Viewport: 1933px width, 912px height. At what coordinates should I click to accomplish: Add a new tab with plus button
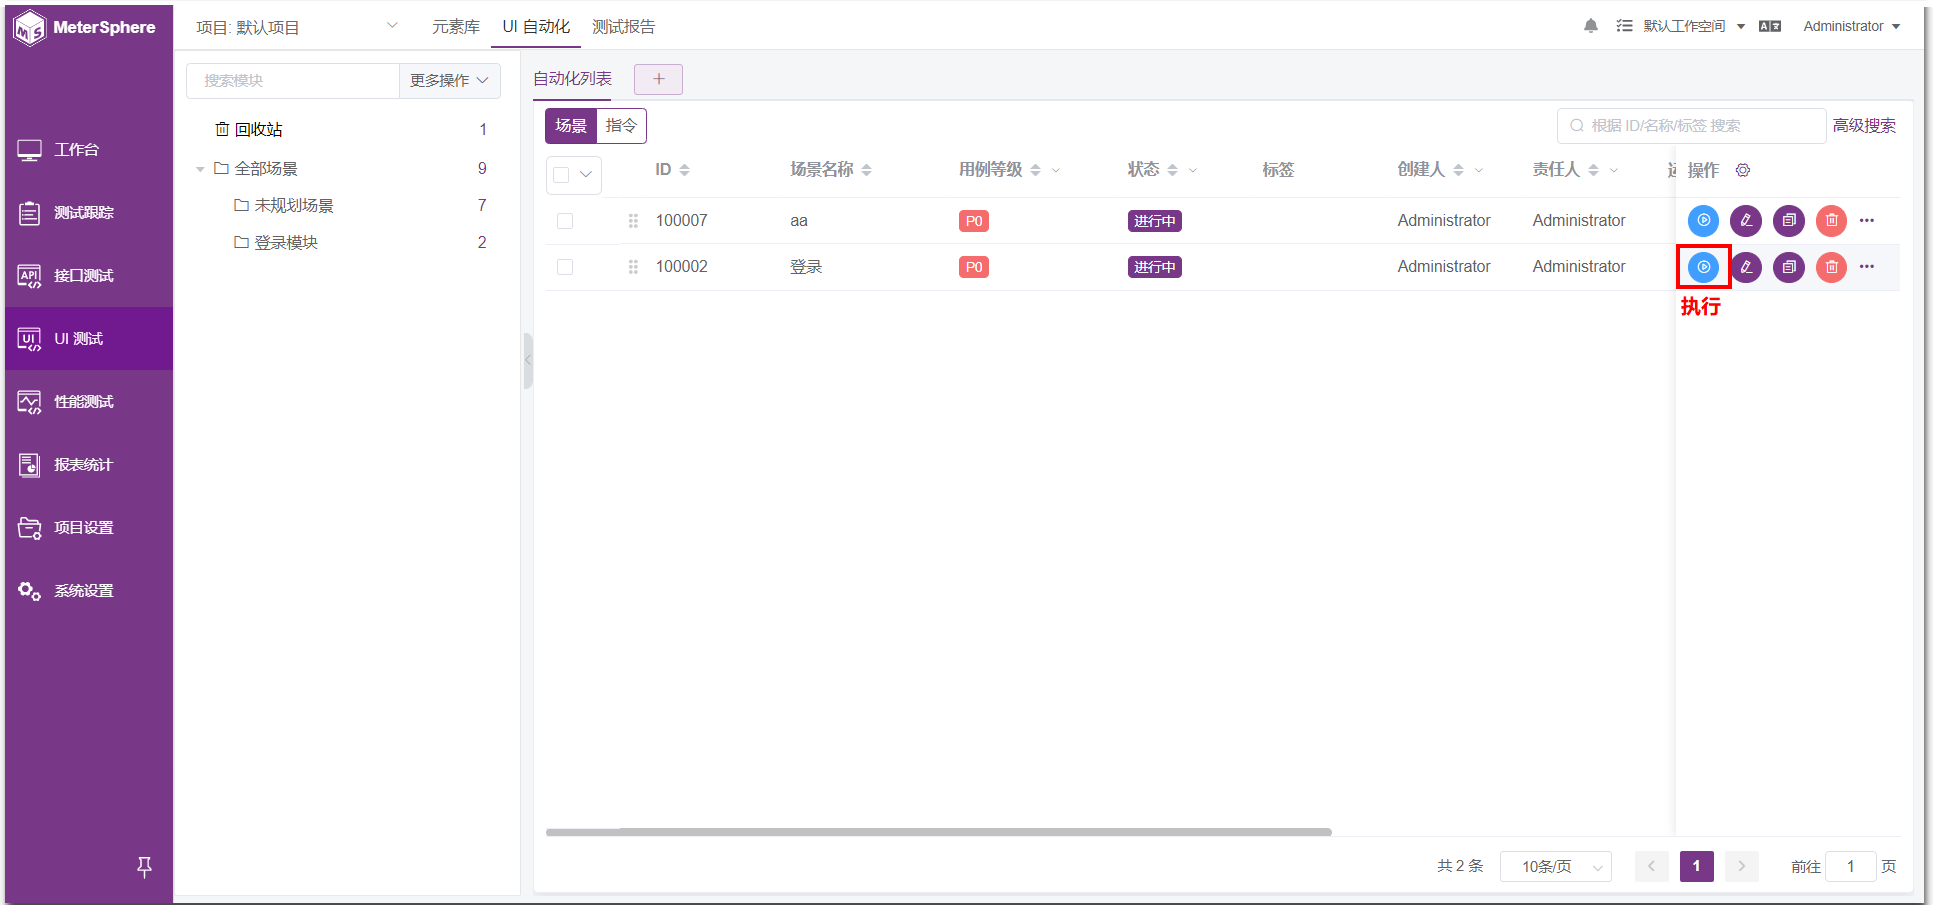[x=658, y=79]
